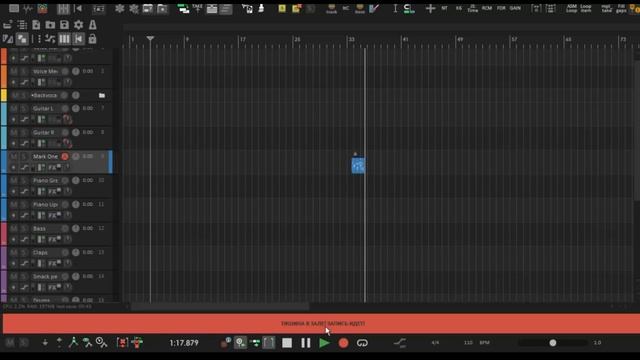Click the playhead triangle marker on ruler
Viewport: 640px width, 360px height.
pos(150,38)
